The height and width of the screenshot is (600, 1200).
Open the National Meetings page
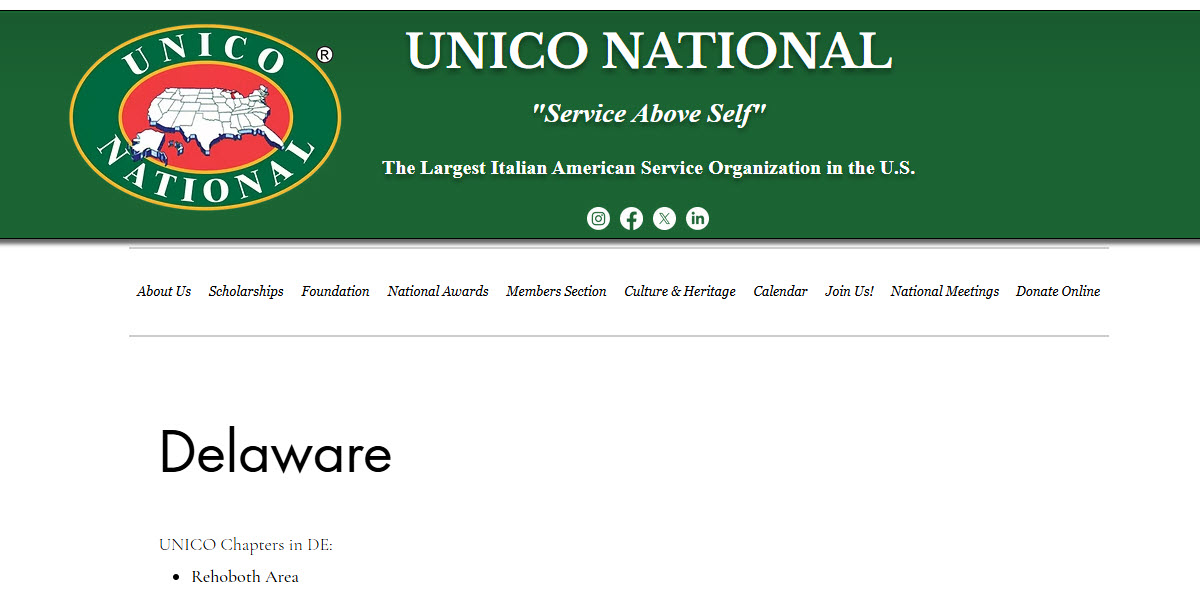coord(945,291)
